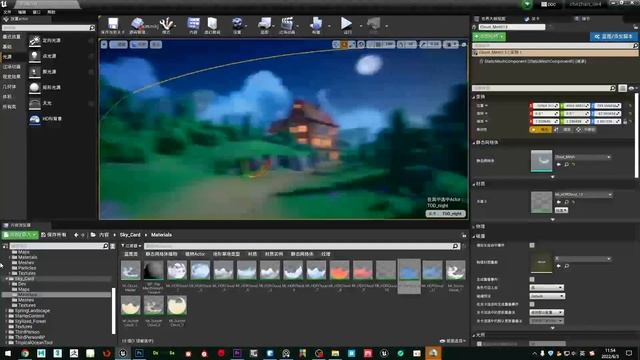This screenshot has height=360, width=640.
Task: Click the Save All button in content browser
Action: (x=53, y=235)
